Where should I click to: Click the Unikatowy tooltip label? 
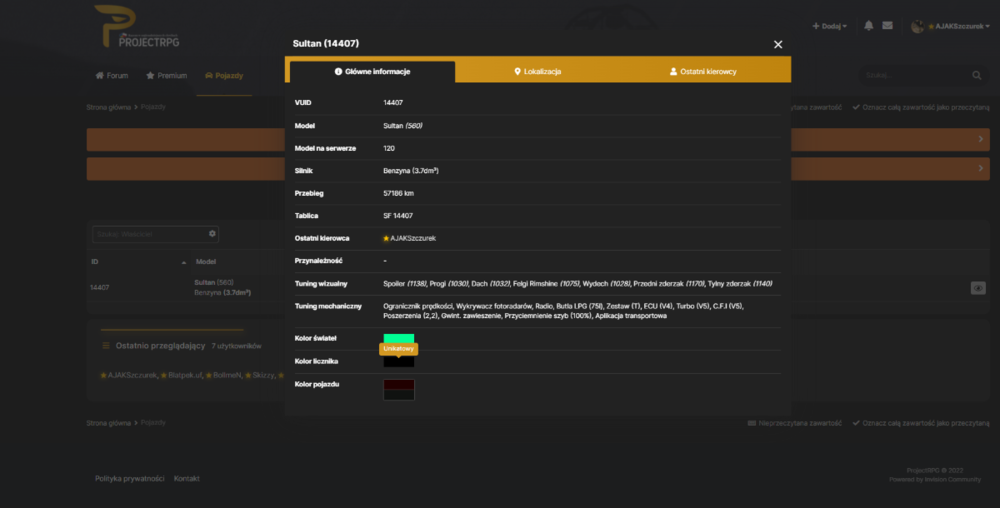coord(399,349)
